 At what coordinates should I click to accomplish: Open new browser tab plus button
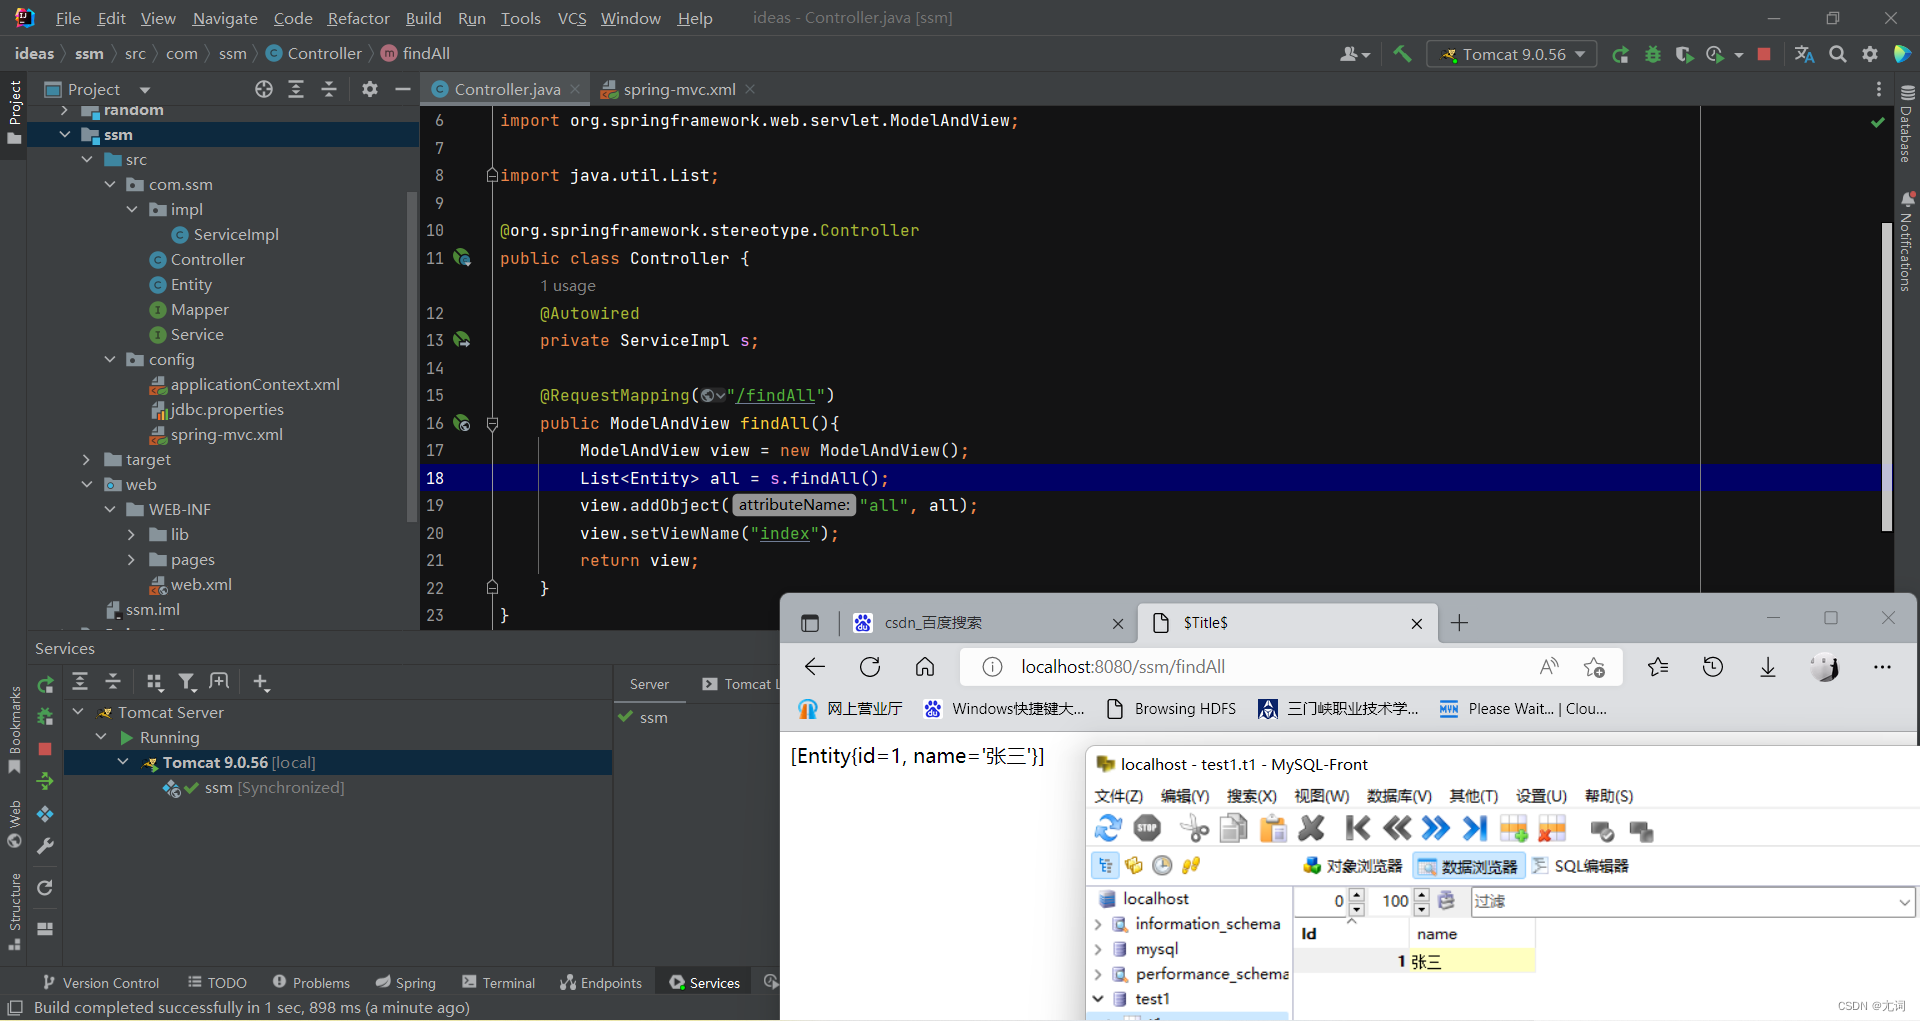(1459, 623)
